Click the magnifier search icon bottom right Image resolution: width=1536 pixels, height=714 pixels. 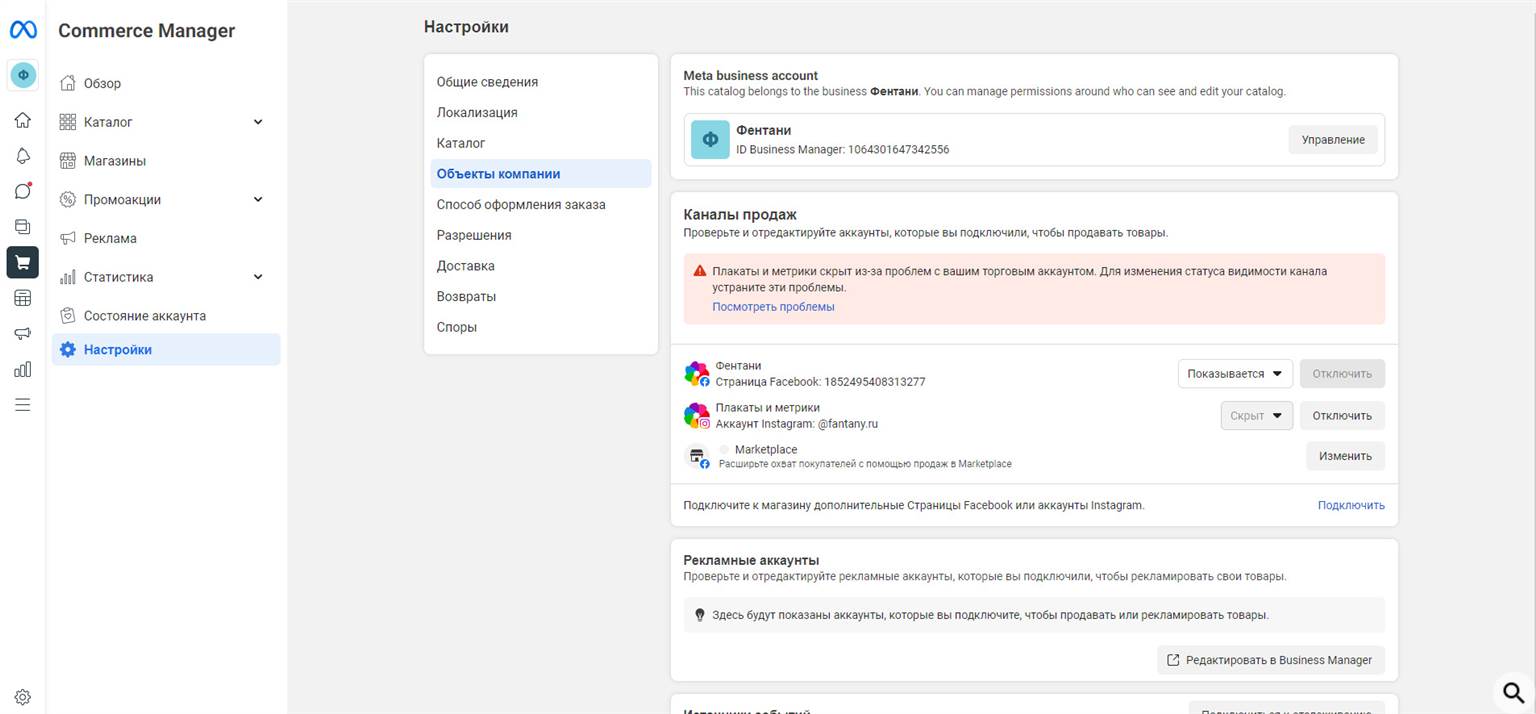point(1514,692)
